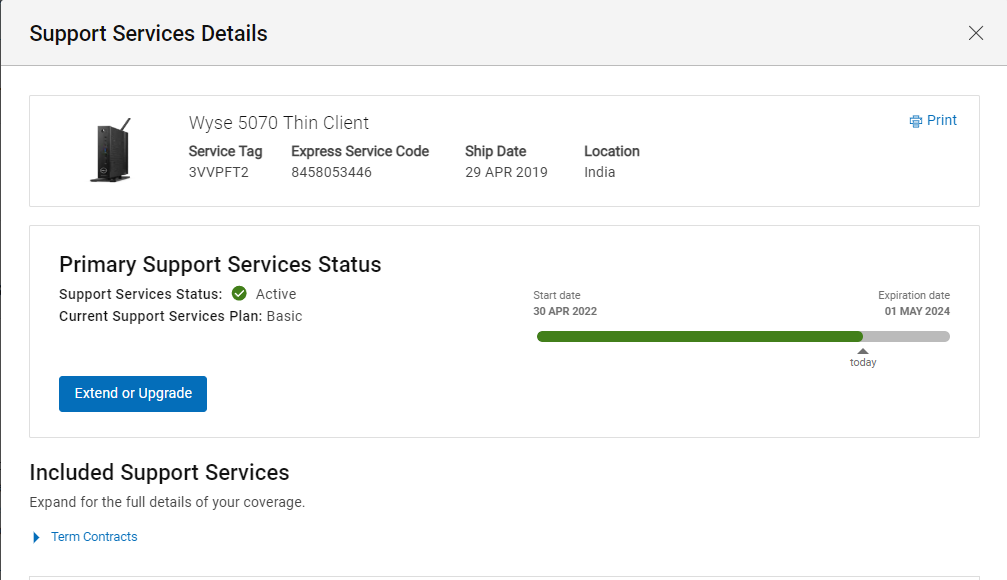The height and width of the screenshot is (580, 1007).
Task: Click the Start date 30 APR 2022
Action: pyautogui.click(x=565, y=311)
